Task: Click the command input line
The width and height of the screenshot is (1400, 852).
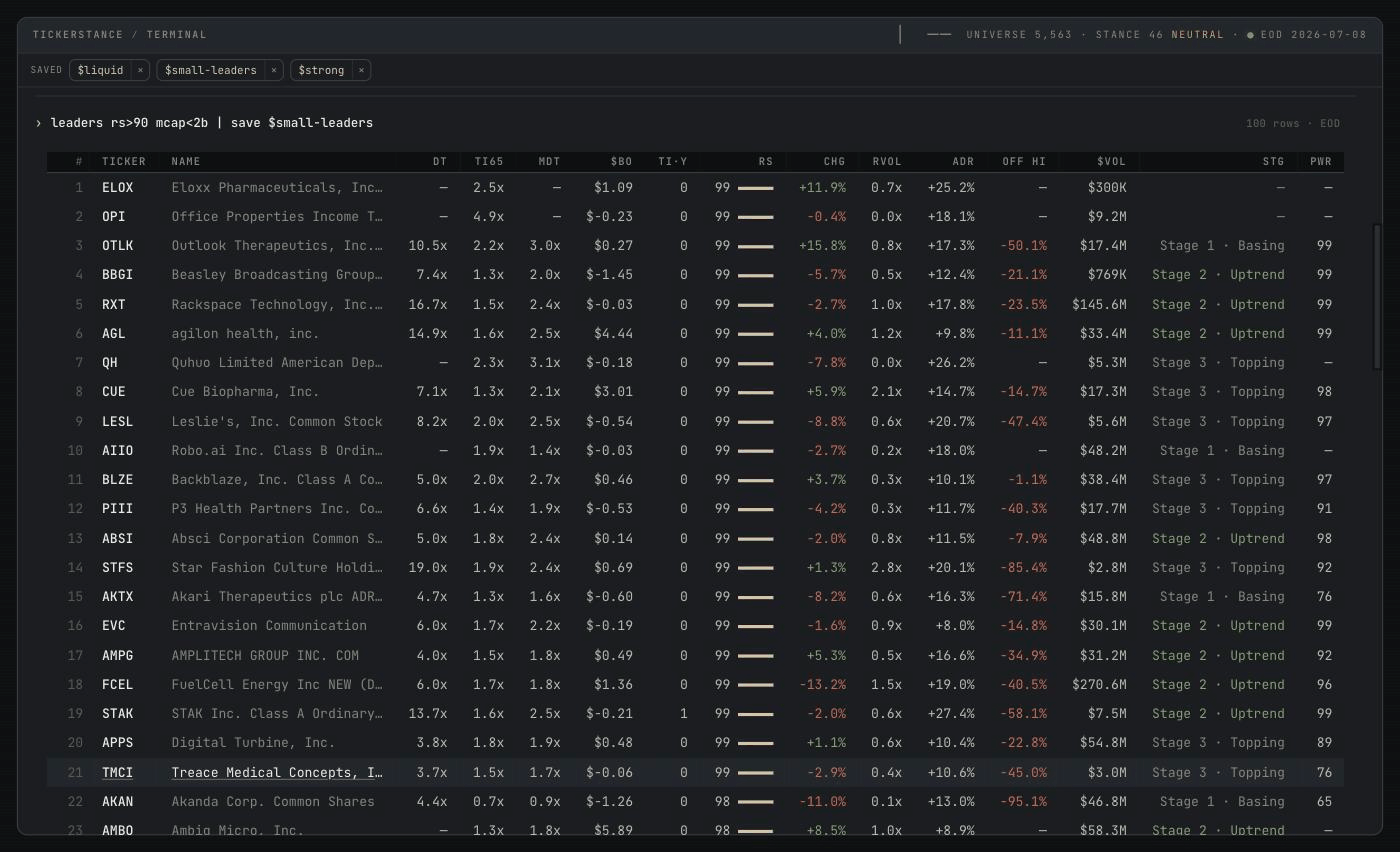Action: [212, 123]
